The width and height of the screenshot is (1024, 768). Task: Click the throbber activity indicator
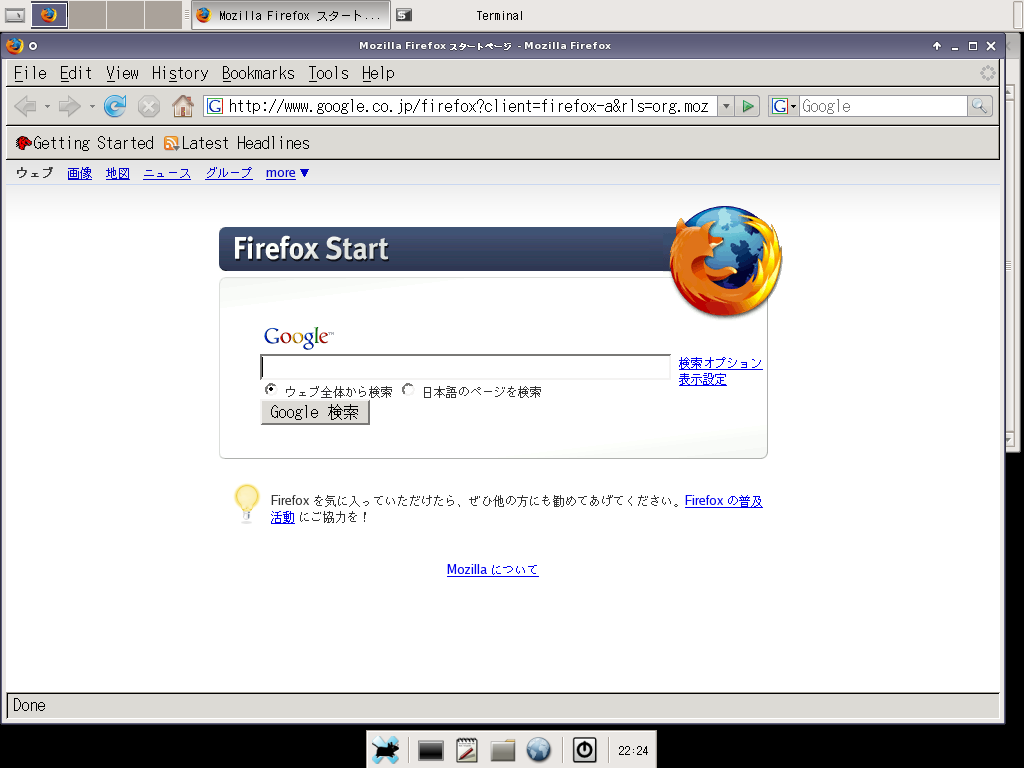tap(987, 73)
